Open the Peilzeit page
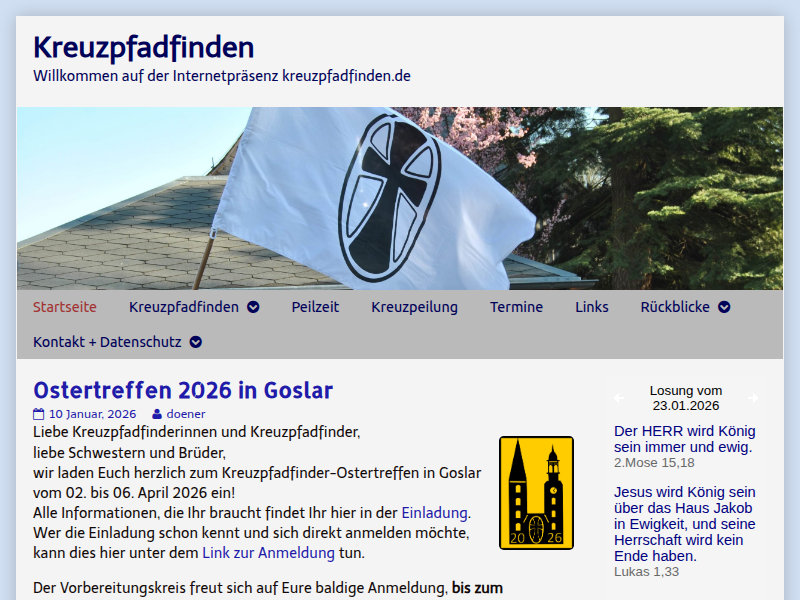 point(316,307)
